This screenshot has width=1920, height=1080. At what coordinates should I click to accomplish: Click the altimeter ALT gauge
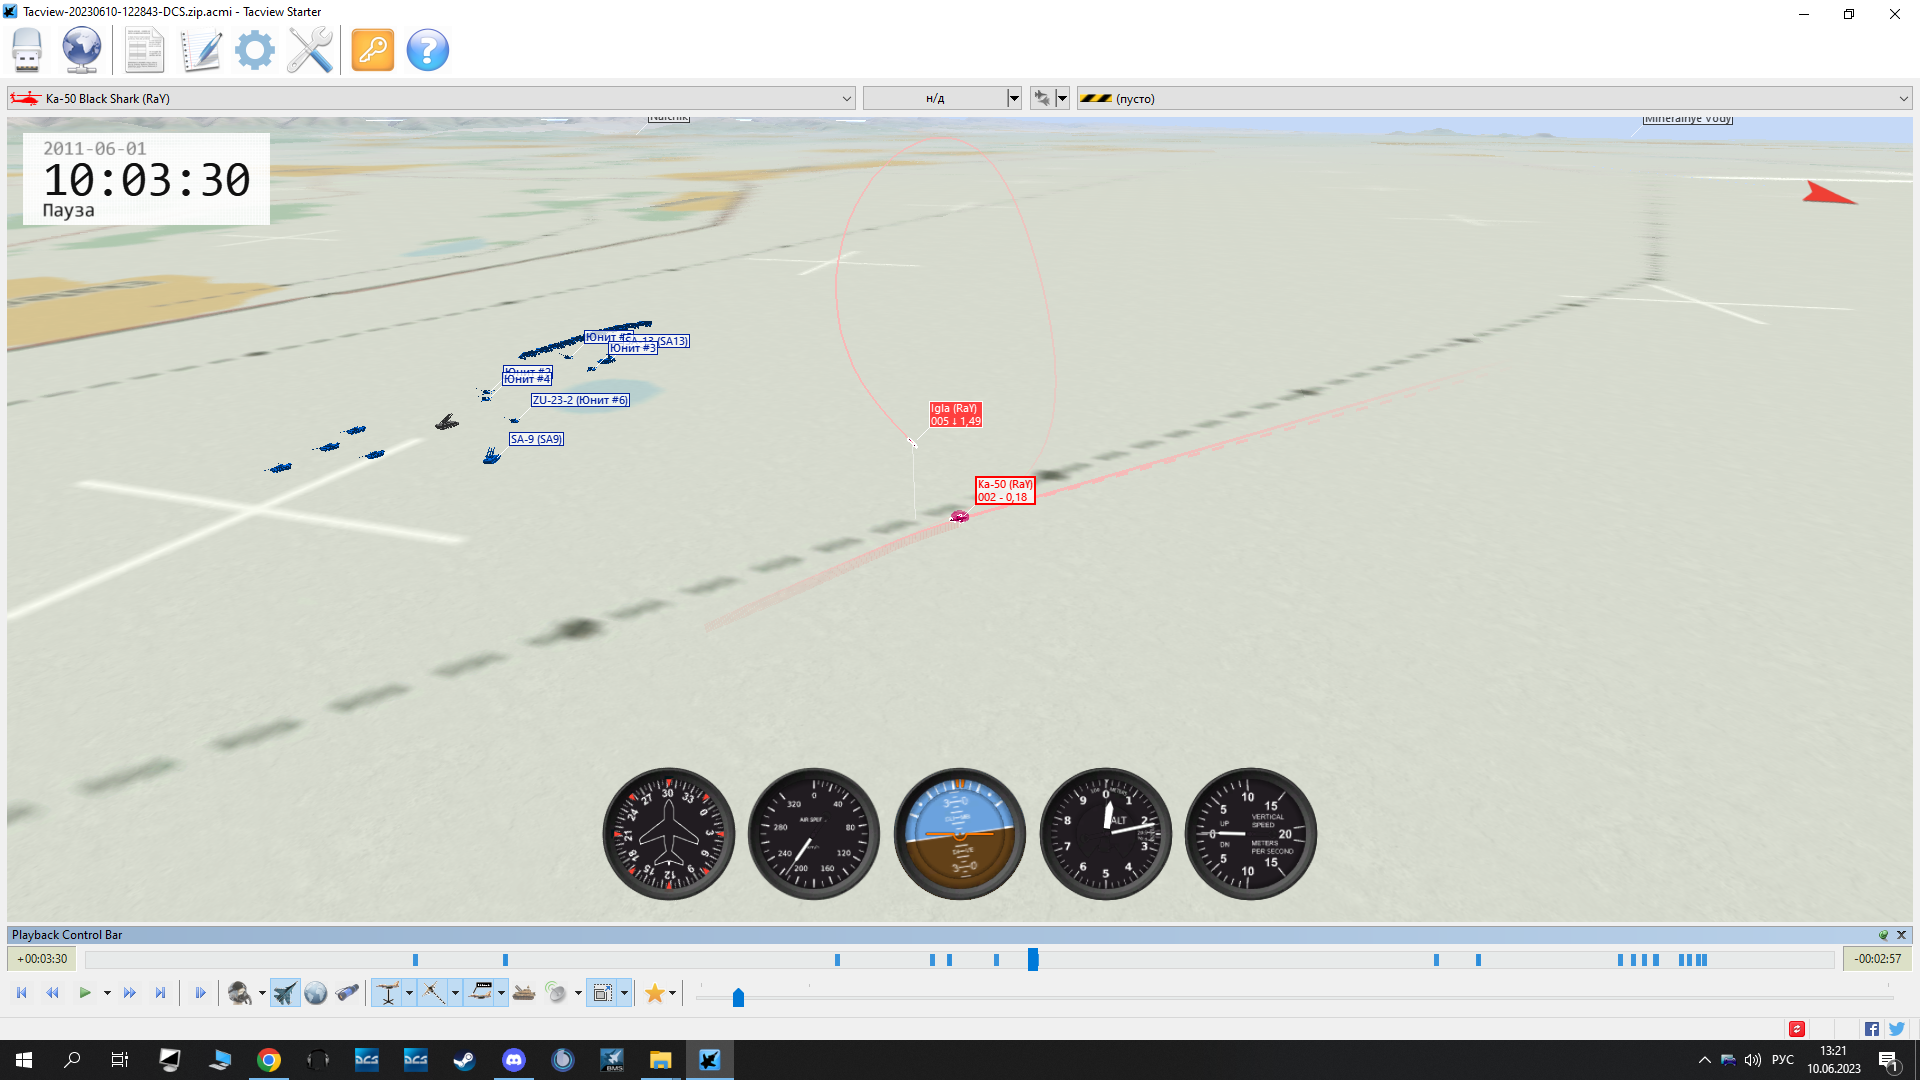coord(1106,834)
